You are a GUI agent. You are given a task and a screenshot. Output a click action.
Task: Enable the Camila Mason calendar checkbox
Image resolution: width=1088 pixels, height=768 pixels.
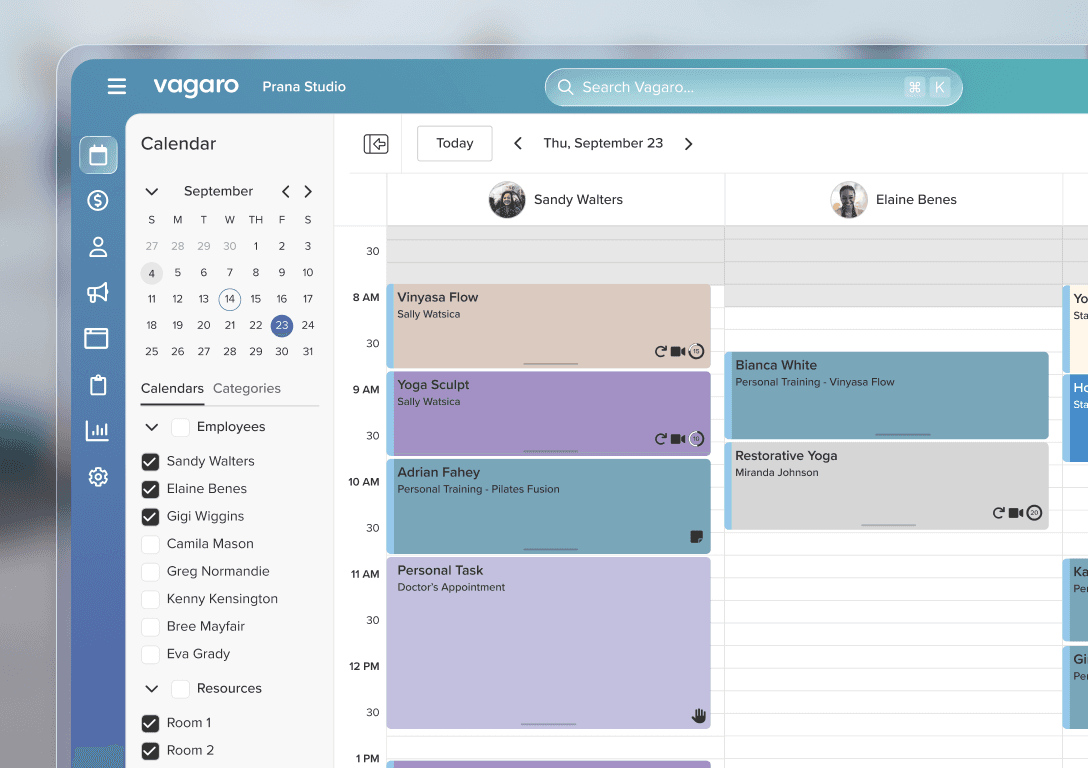tap(151, 544)
